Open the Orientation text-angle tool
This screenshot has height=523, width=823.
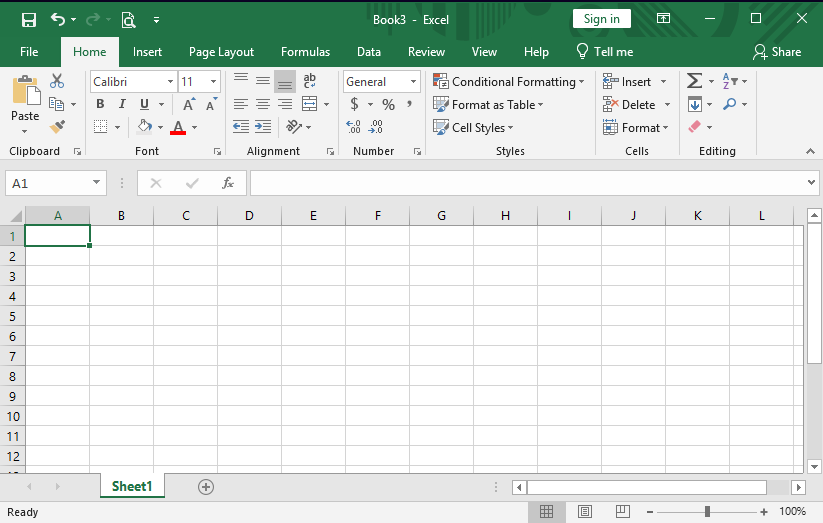(293, 127)
